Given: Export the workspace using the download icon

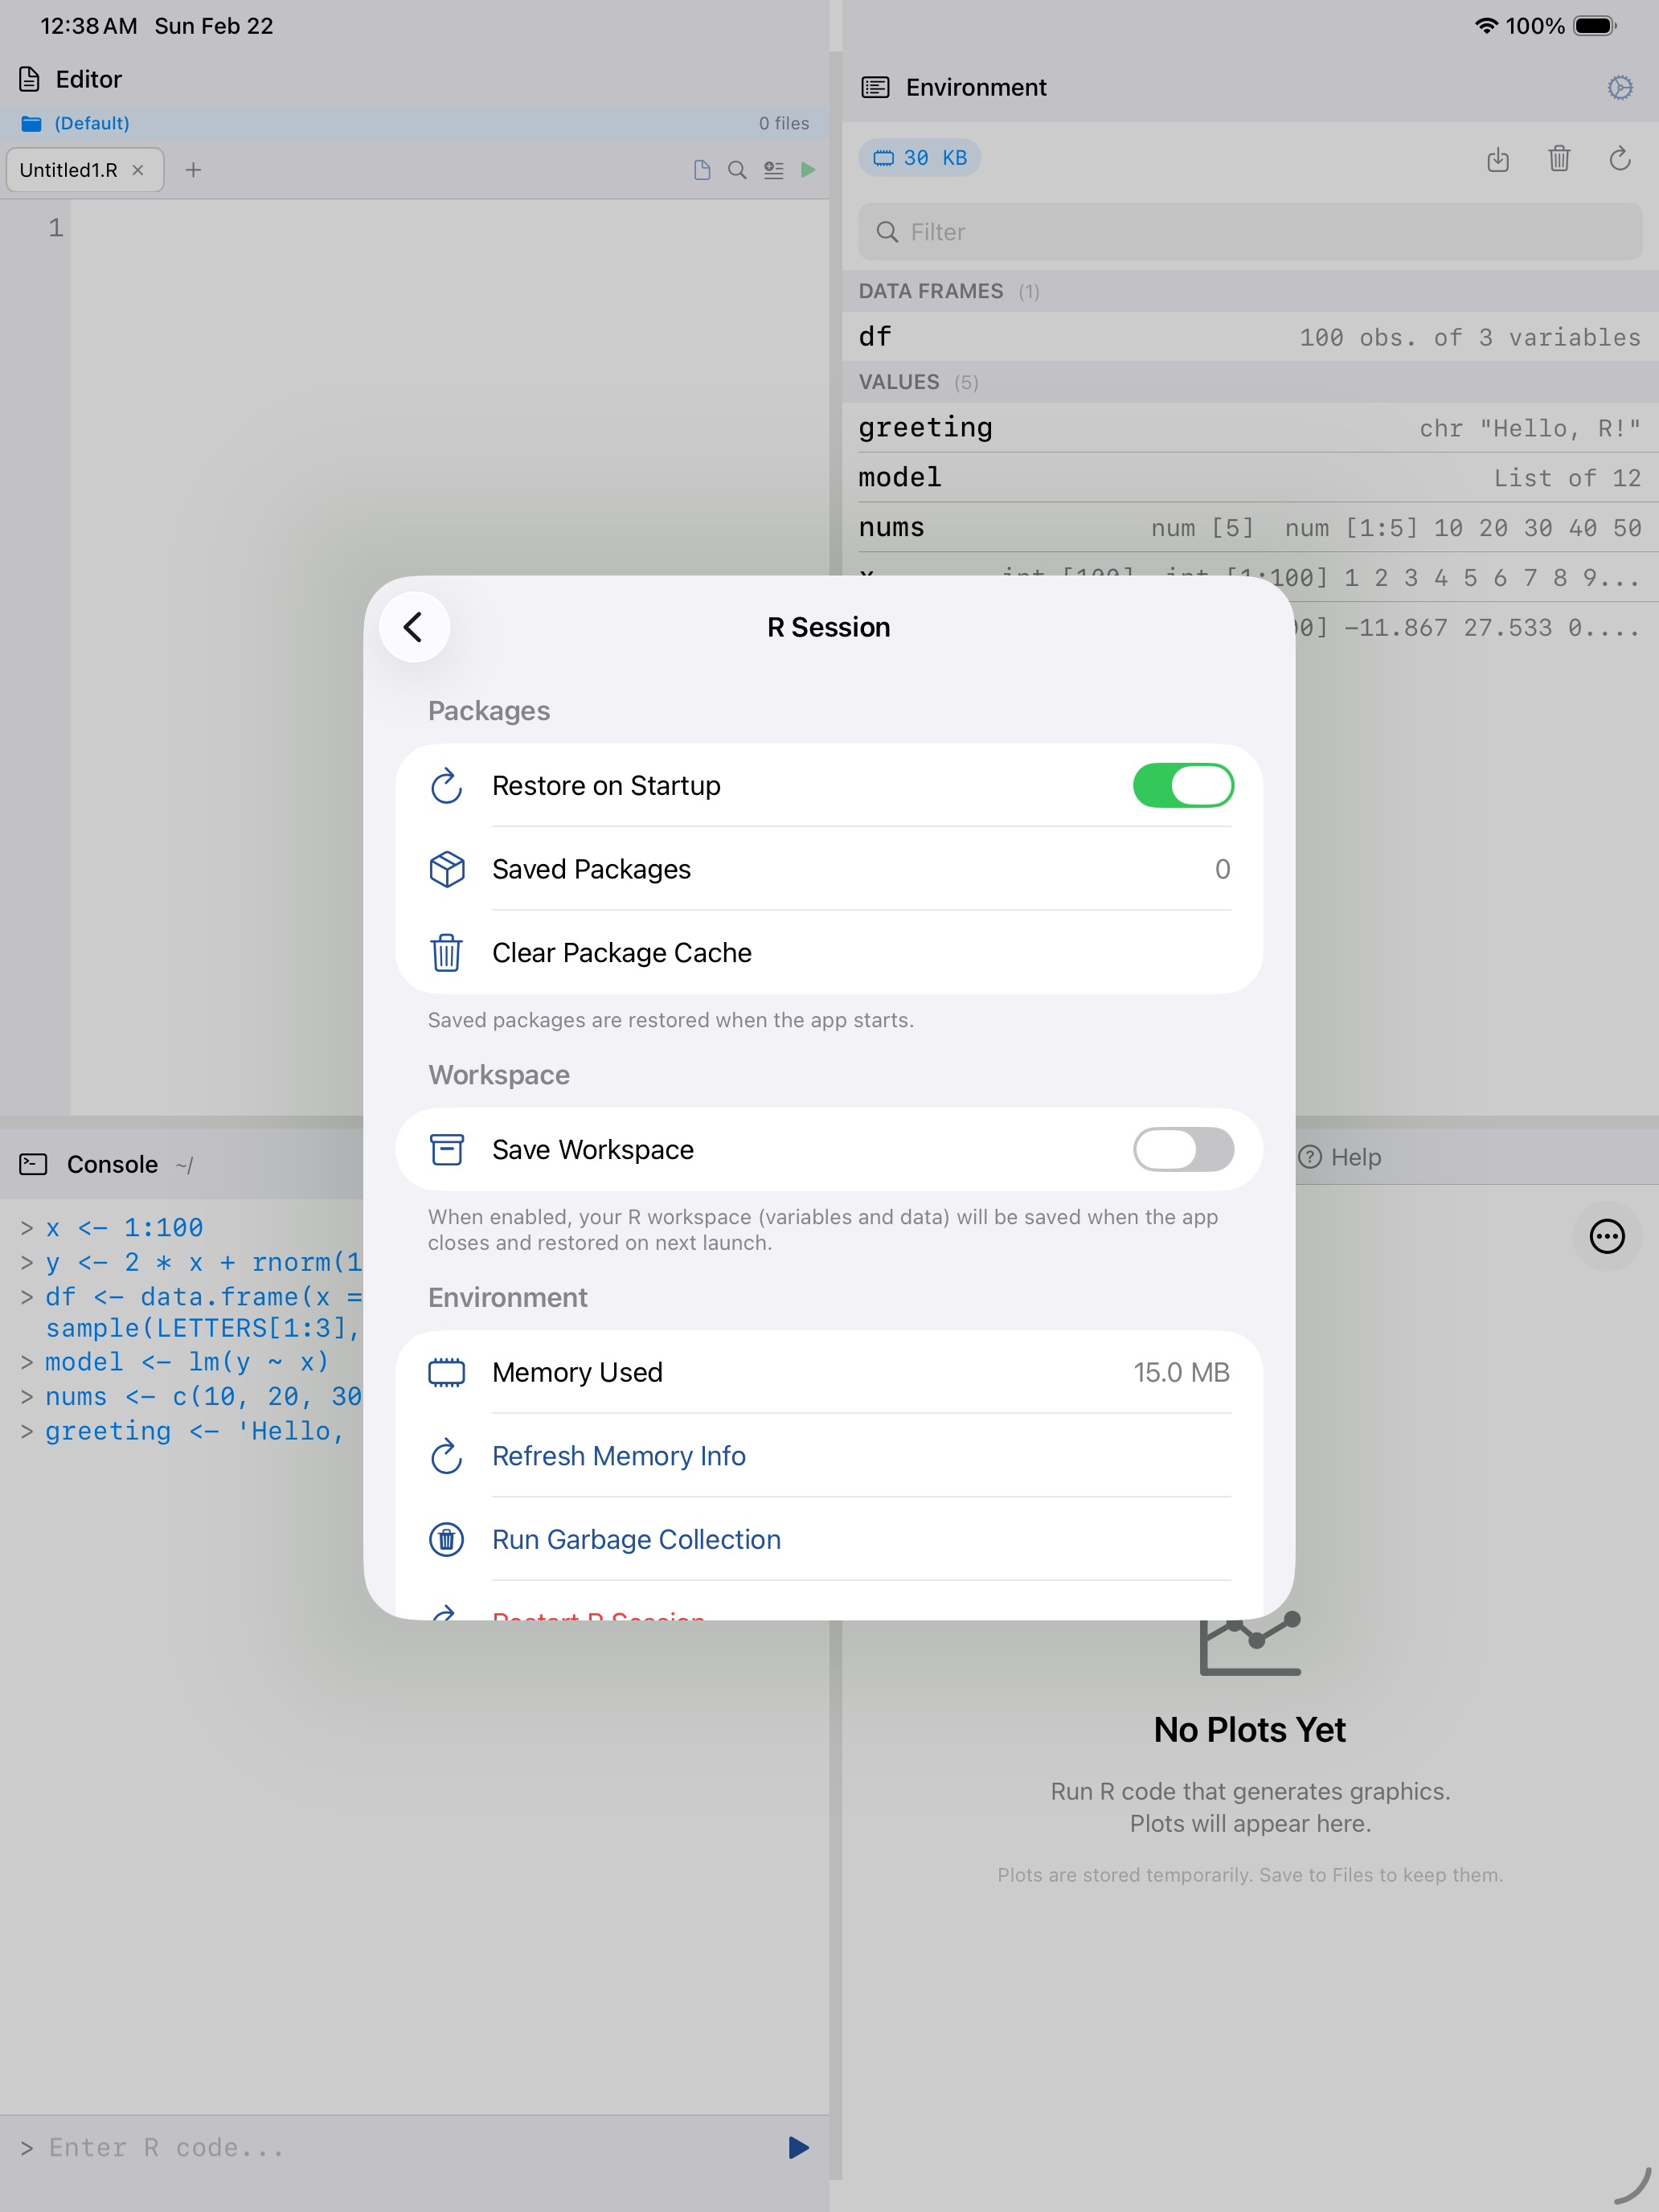Looking at the screenshot, I should [1497, 159].
